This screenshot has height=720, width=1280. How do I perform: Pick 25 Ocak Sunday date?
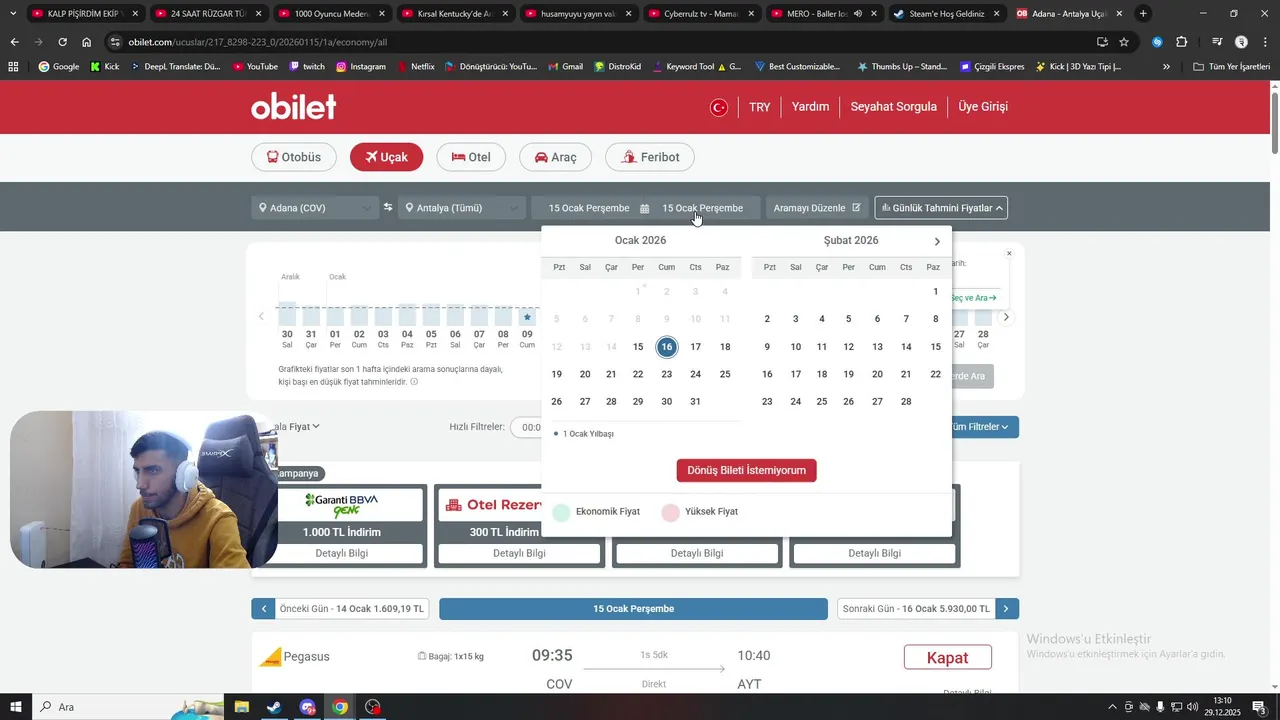click(x=725, y=374)
